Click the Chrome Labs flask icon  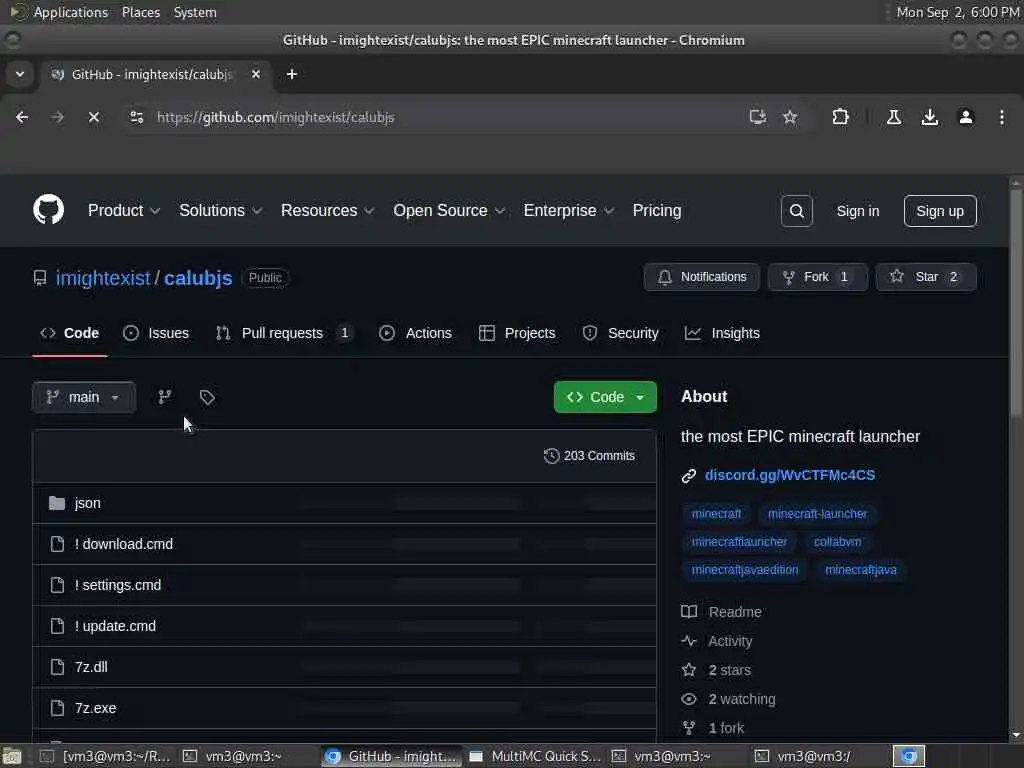pos(894,117)
